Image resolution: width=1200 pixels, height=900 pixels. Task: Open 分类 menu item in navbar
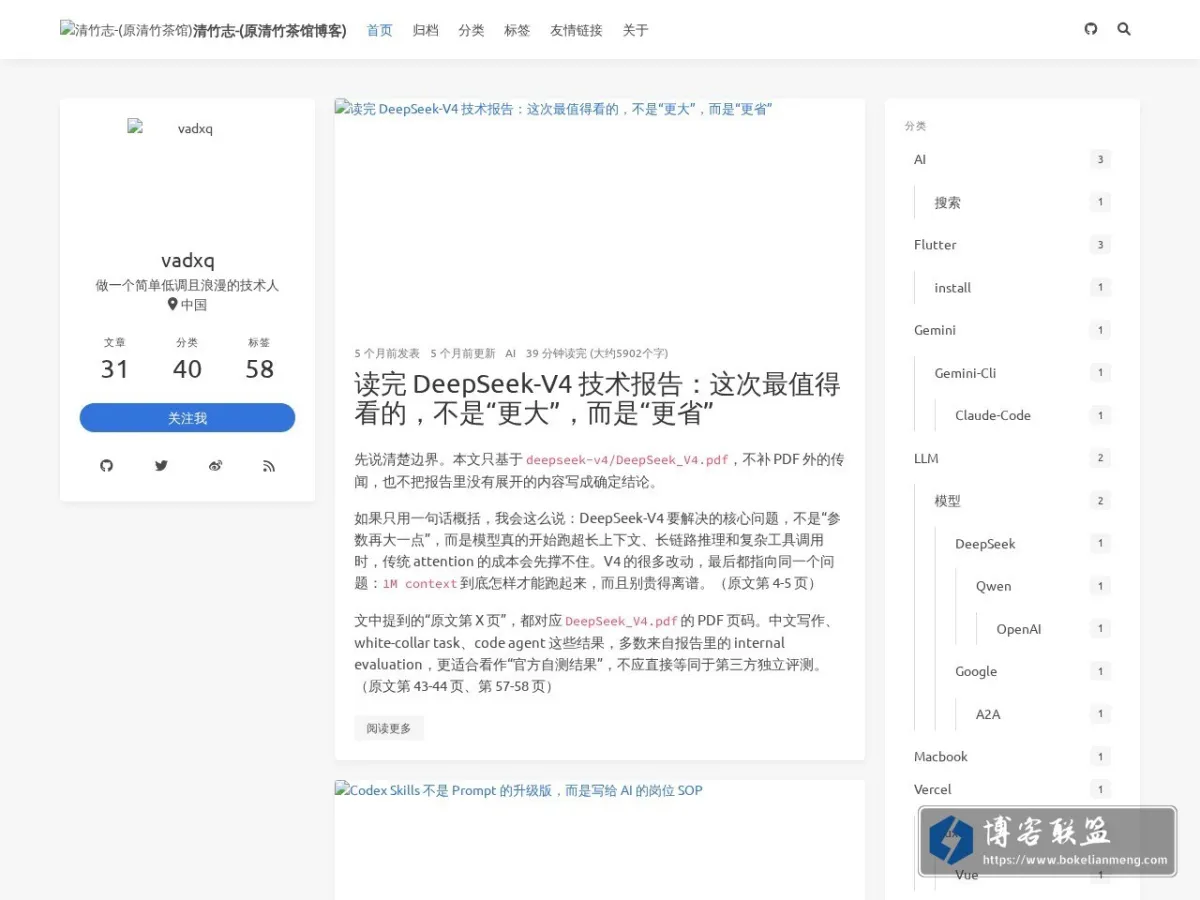[x=472, y=30]
